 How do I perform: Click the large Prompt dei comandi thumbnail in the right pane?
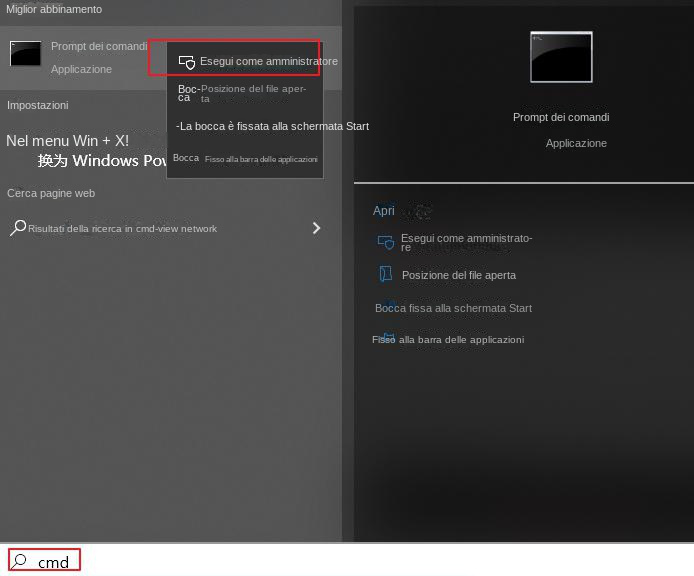tap(561, 57)
